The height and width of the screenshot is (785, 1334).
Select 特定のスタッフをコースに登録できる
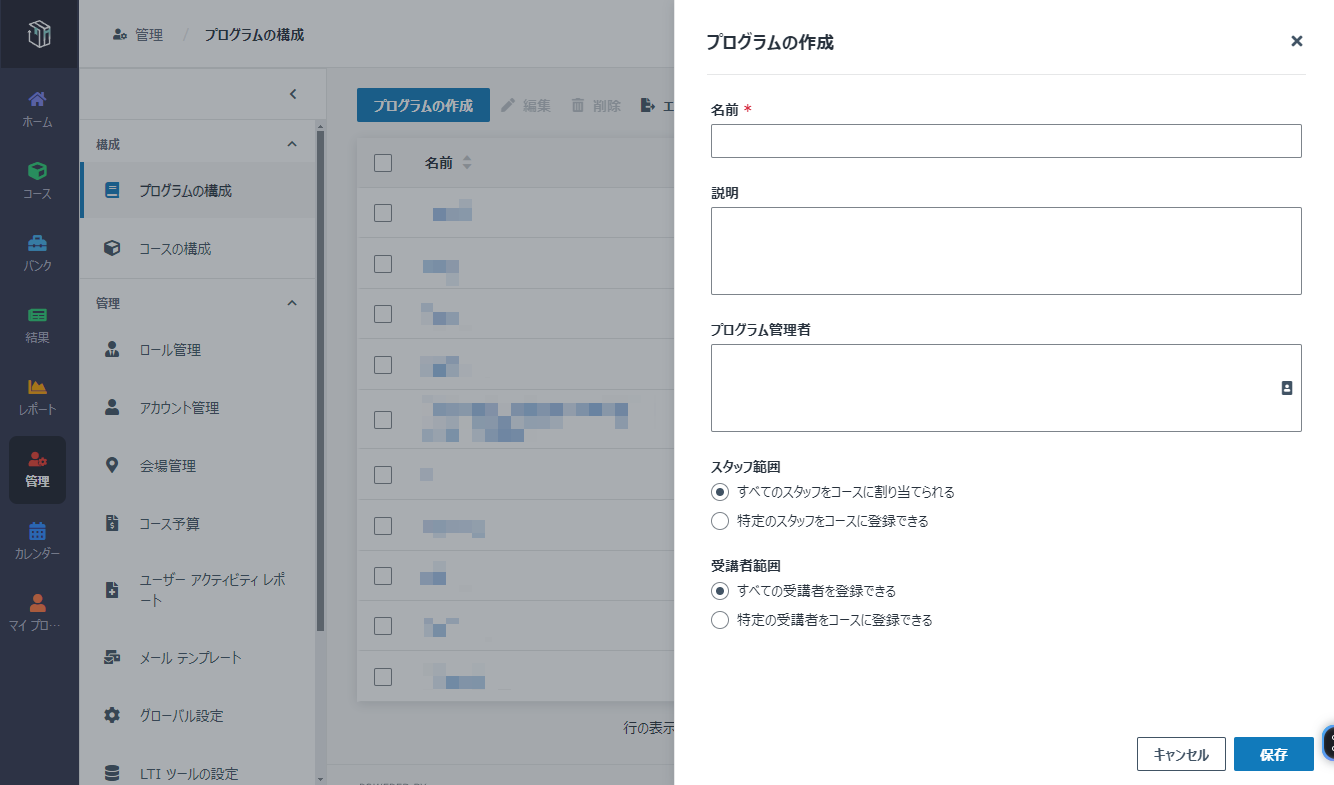coord(720,521)
